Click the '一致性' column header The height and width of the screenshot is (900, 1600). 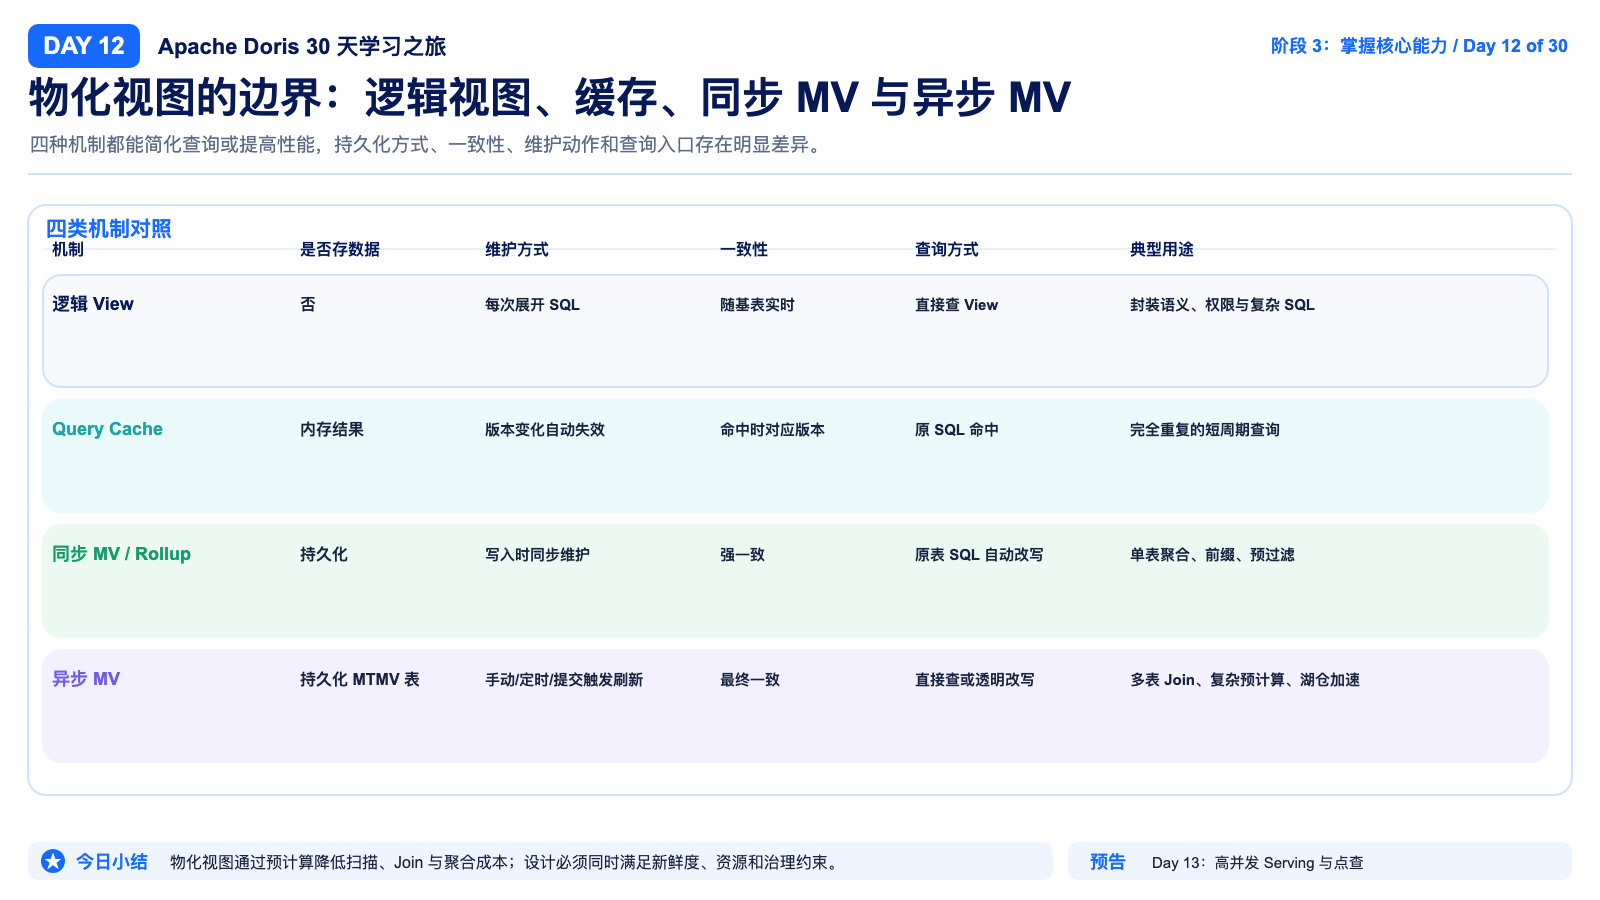tap(744, 249)
